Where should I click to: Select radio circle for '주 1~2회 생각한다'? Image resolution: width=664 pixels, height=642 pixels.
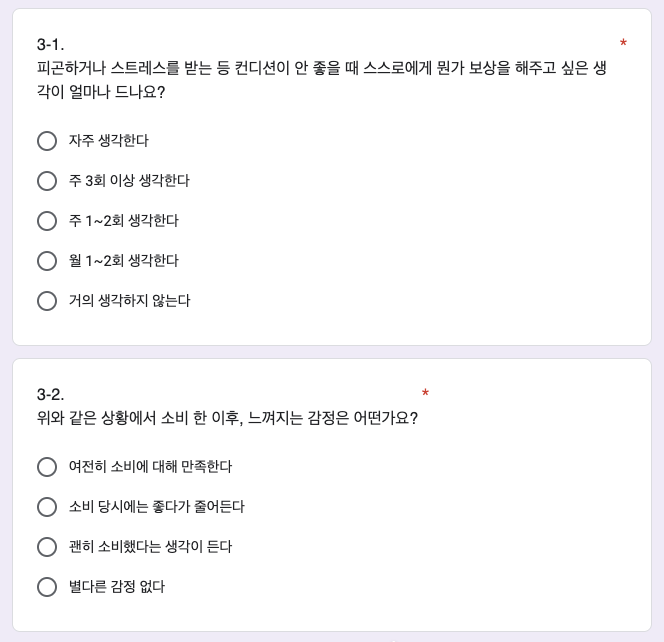point(47,221)
